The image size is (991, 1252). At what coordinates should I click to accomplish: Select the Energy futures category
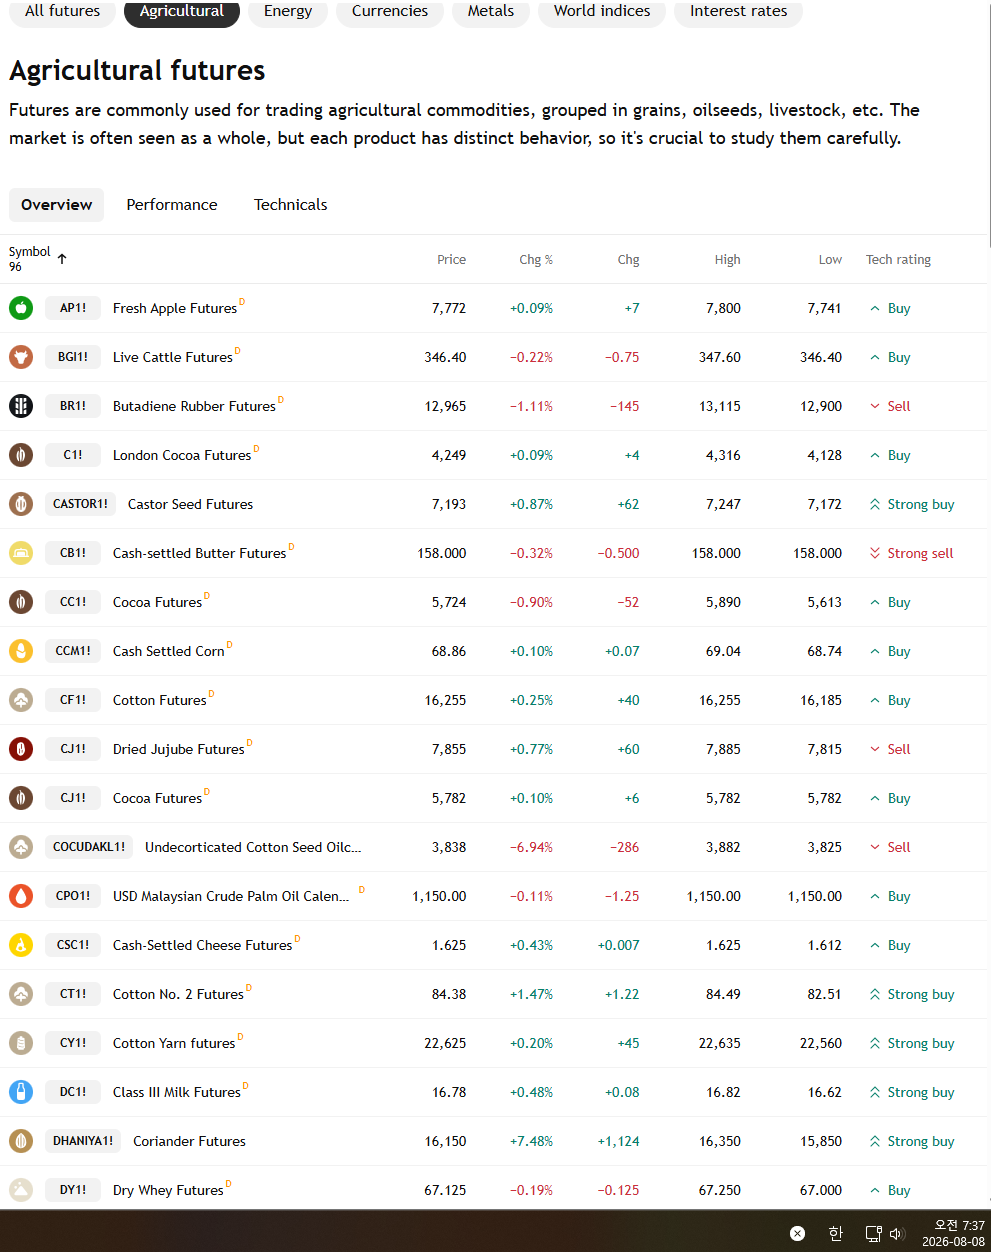(288, 11)
